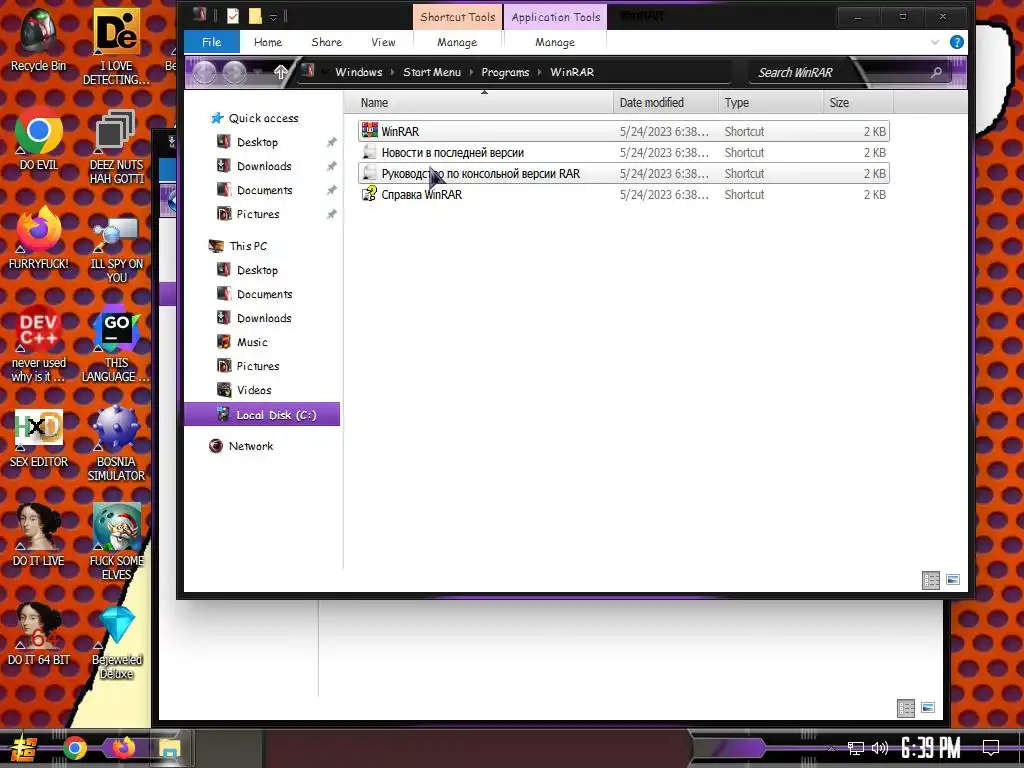Viewport: 1024px width, 768px height.
Task: Open Music folder under This PC
Action: [252, 342]
